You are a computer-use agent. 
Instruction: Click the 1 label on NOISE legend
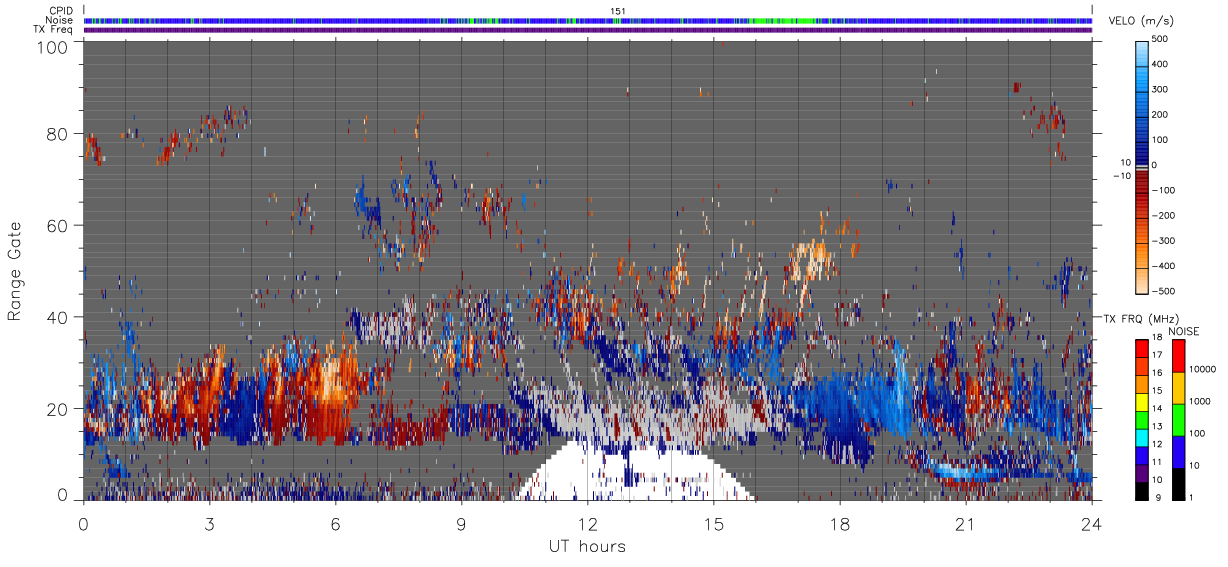coord(1193,497)
